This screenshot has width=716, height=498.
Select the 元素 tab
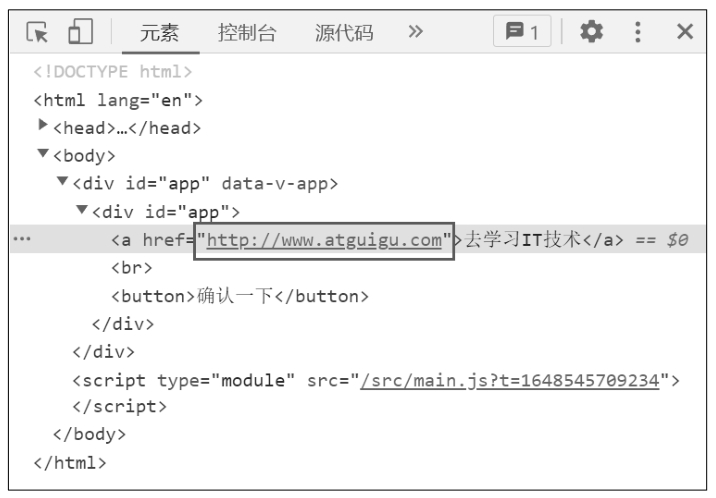tap(159, 33)
